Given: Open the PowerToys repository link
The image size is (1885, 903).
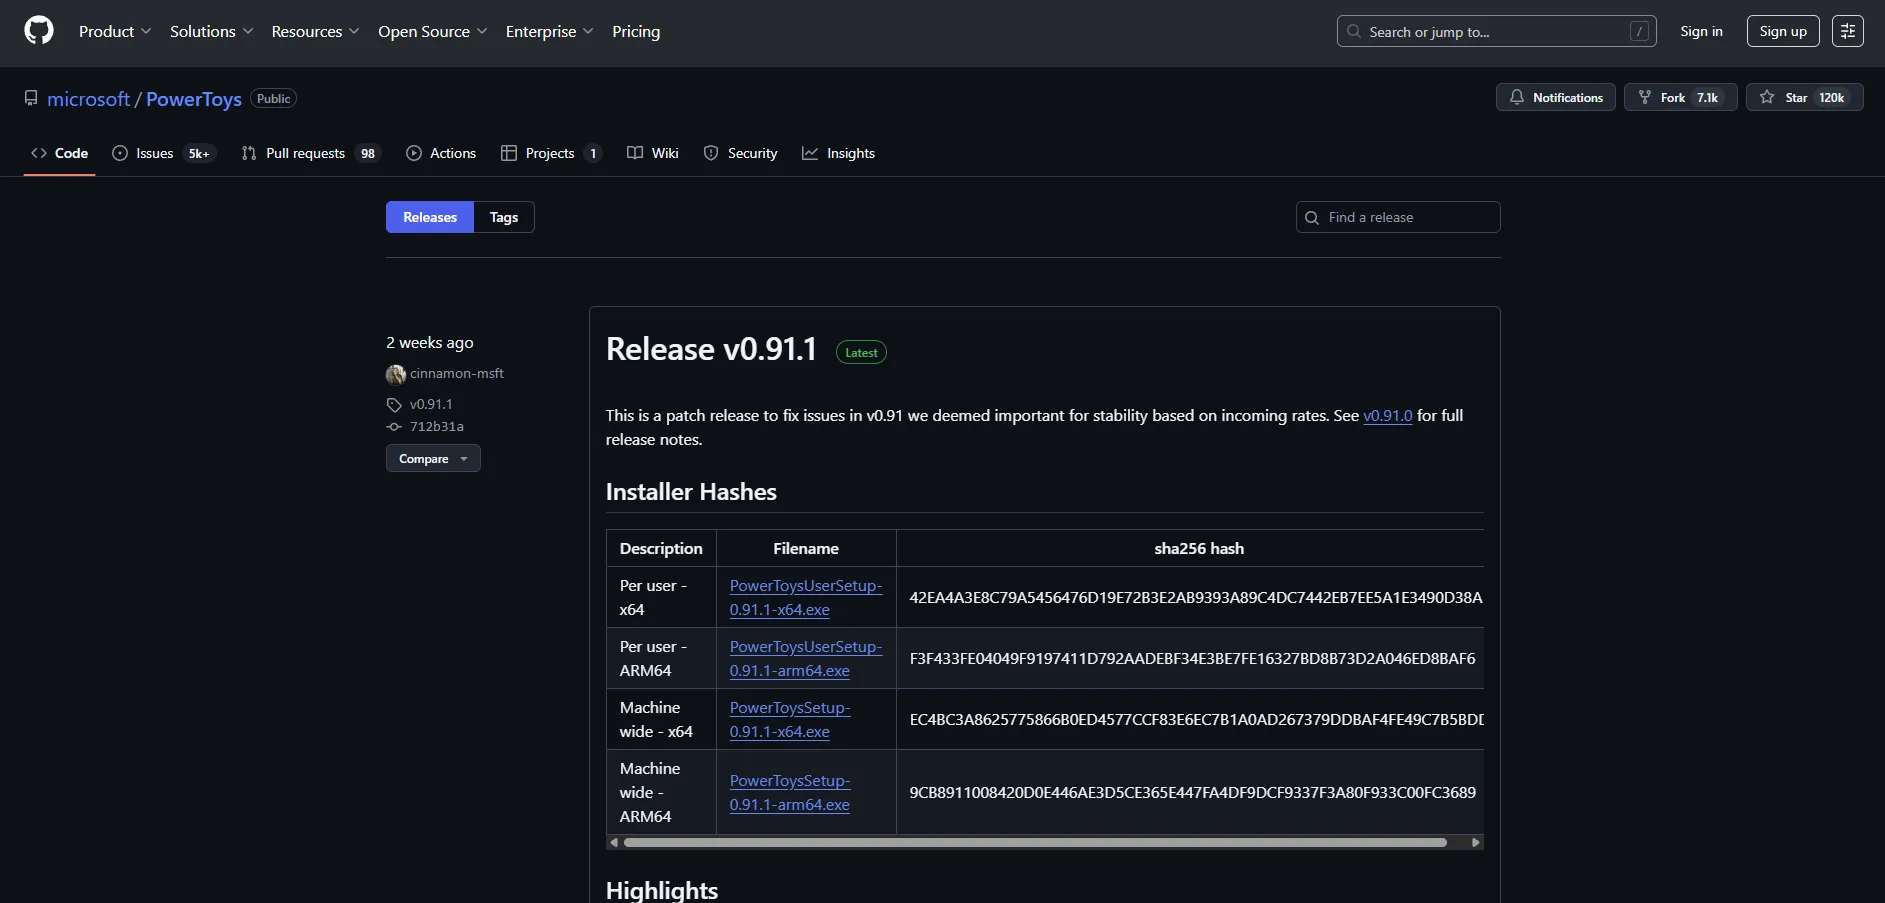Looking at the screenshot, I should click(194, 99).
